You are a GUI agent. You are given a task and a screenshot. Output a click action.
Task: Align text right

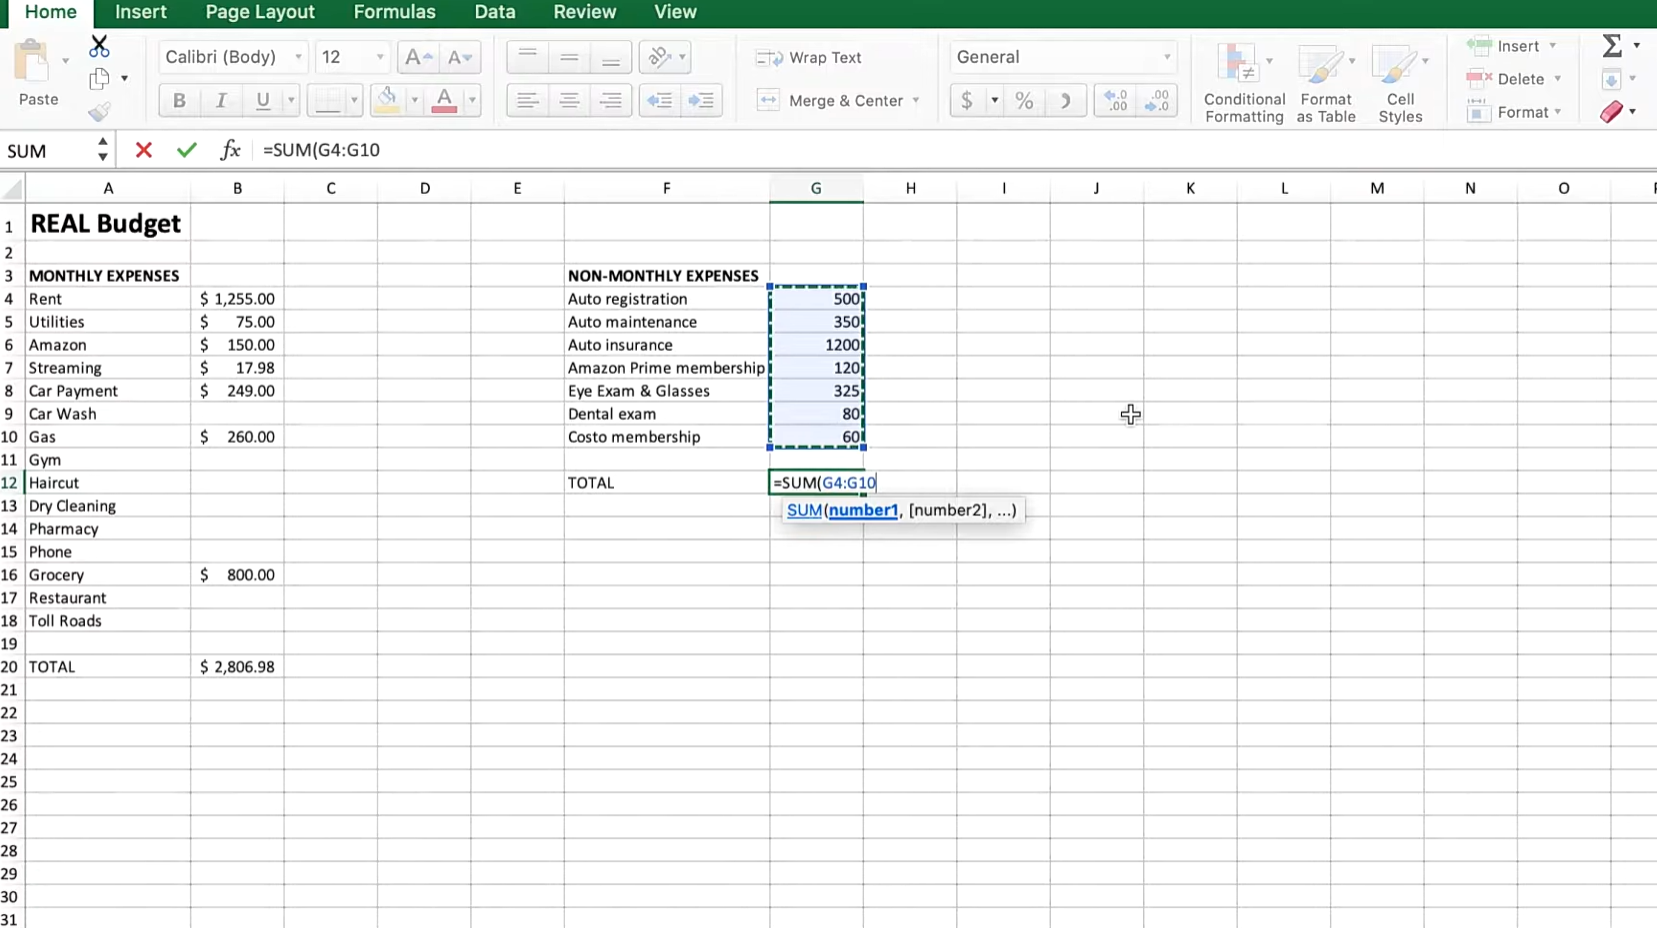[x=610, y=100]
